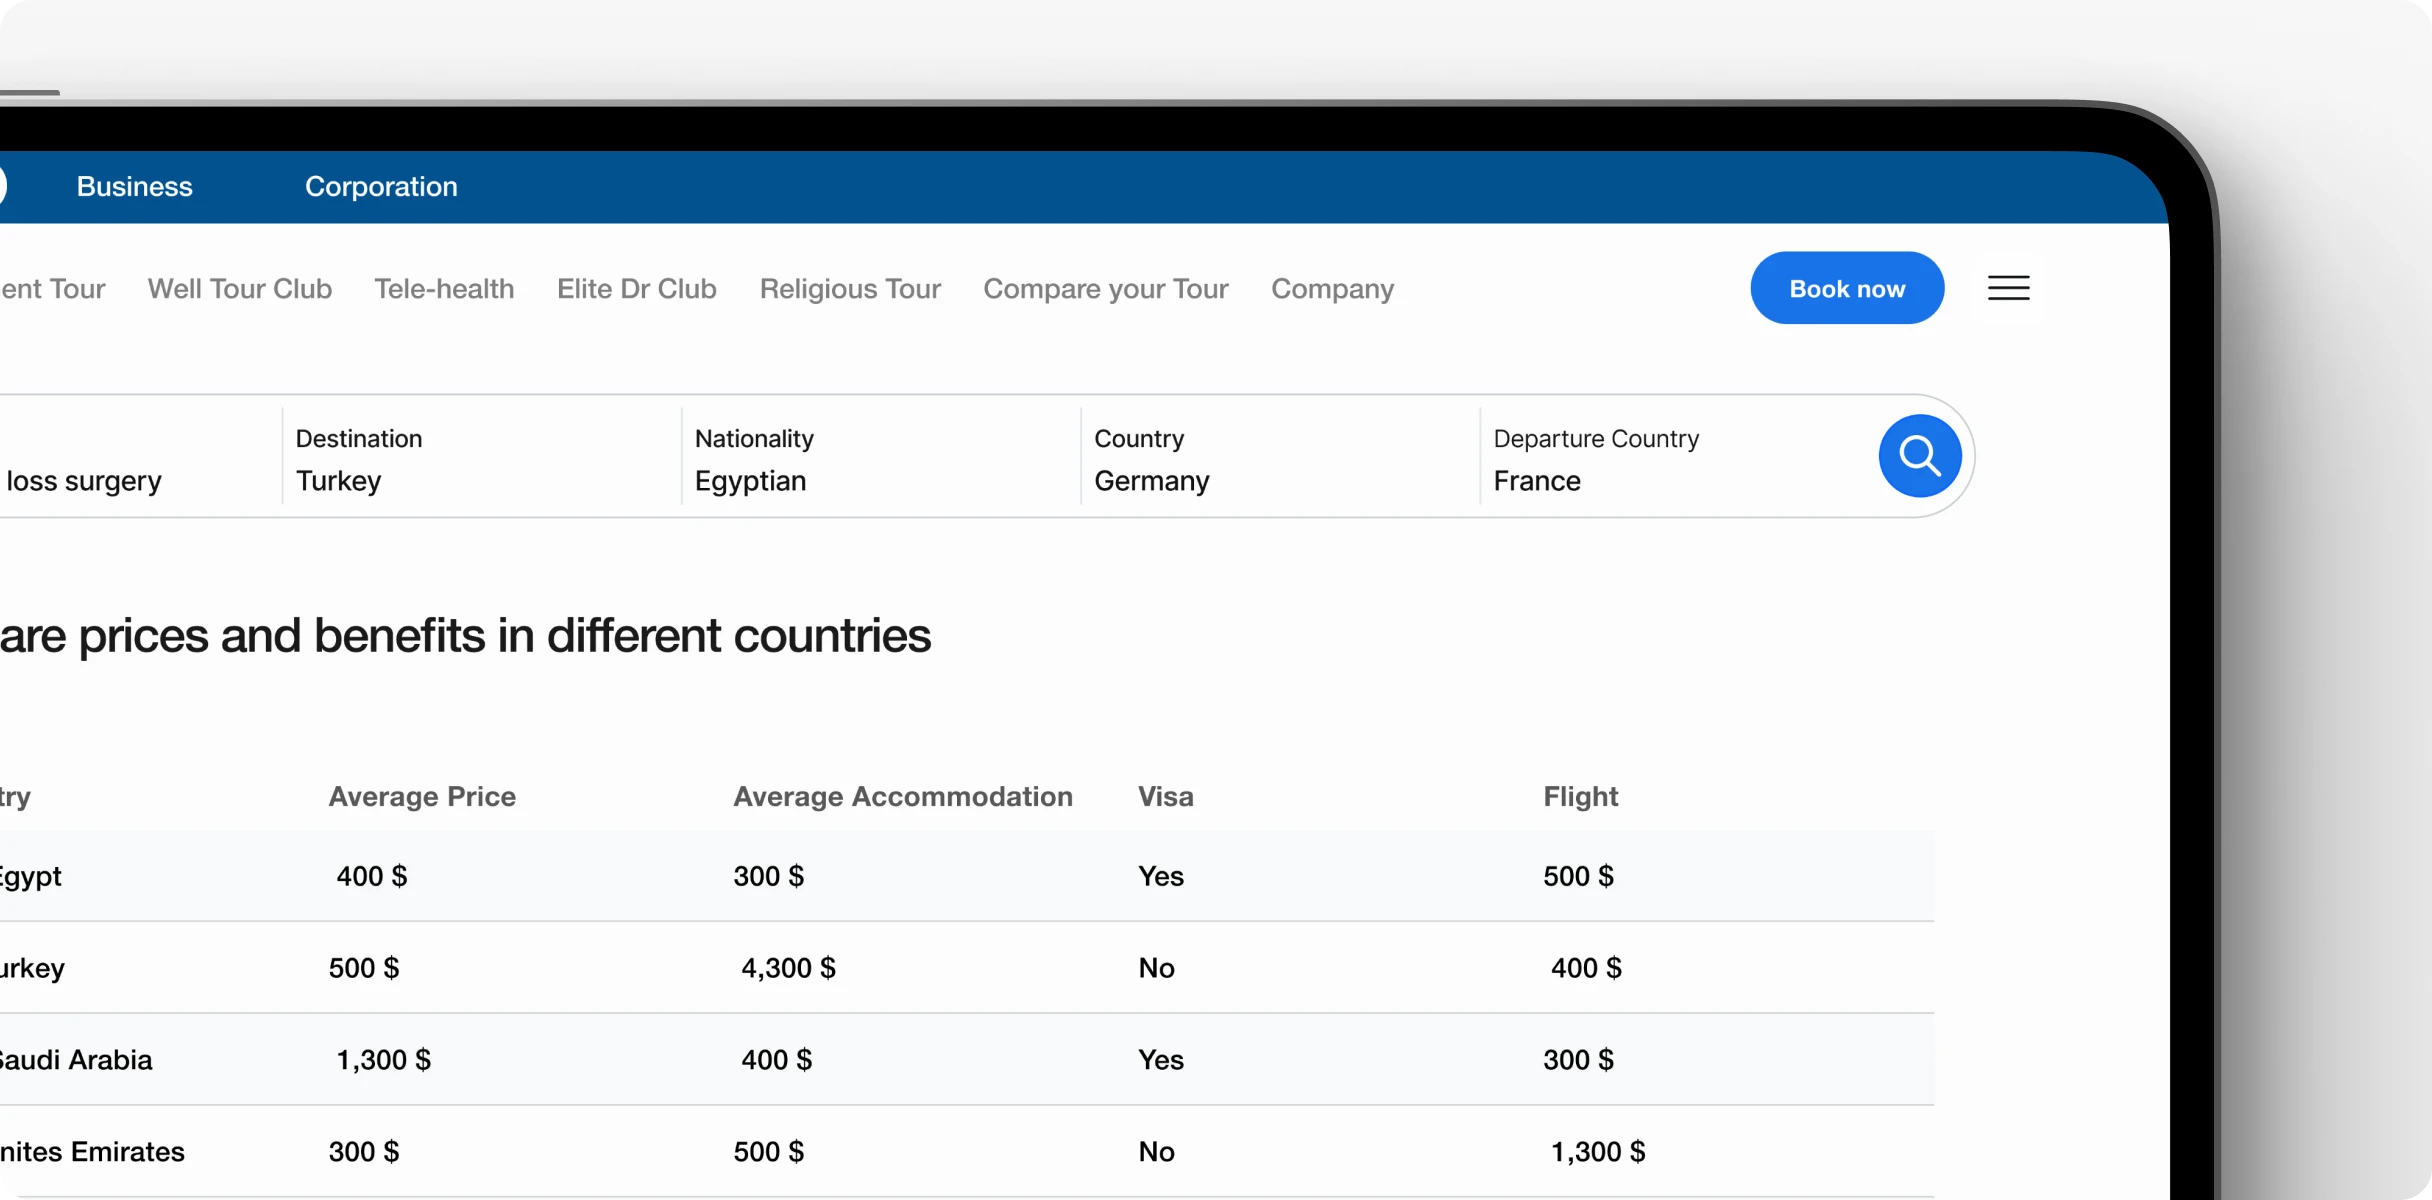
Task: Select the Religious Tour menu item
Action: 849,289
